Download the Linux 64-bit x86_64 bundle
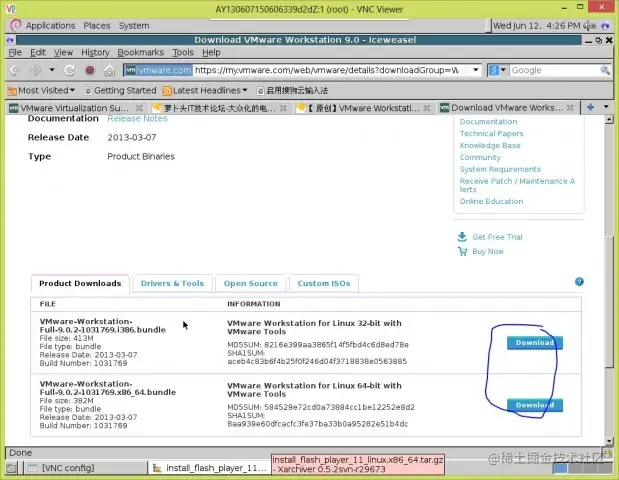This screenshot has width=619, height=480. pos(535,405)
